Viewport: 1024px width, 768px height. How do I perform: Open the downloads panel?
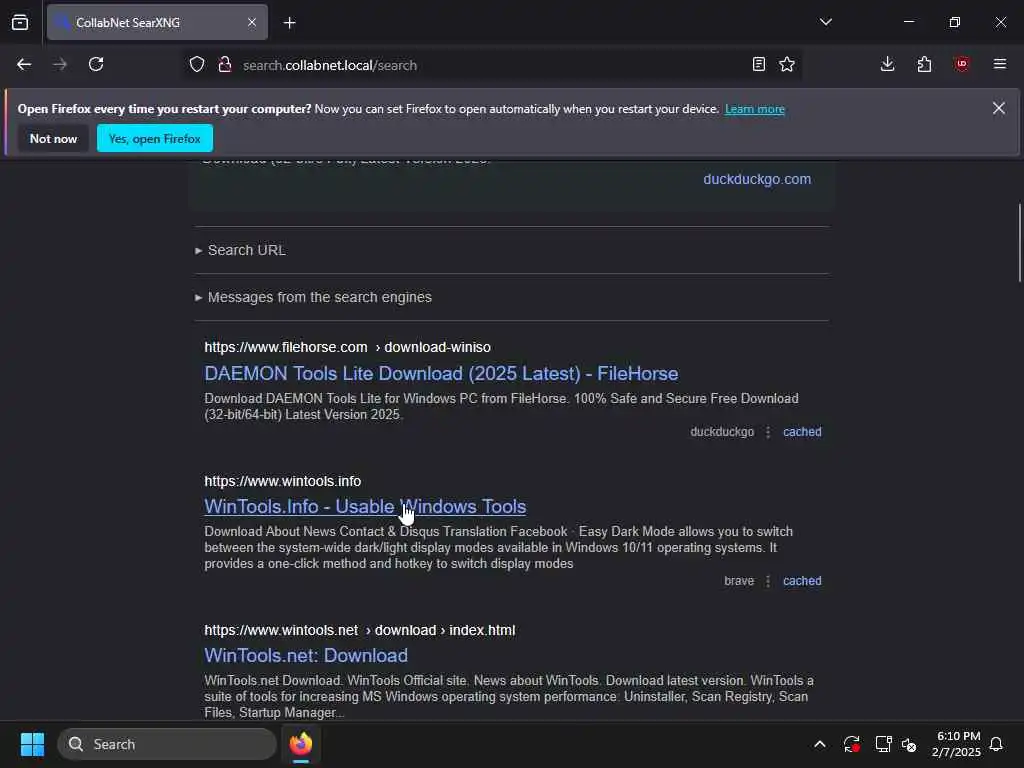887,65
